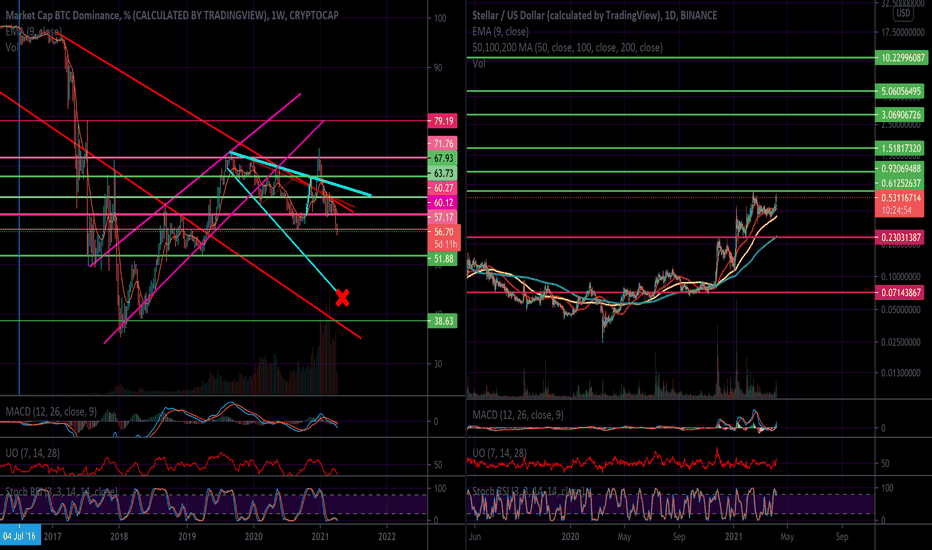This screenshot has height=550, width=932.
Task: Select the 0.23031387 red price label
Action: (901, 237)
